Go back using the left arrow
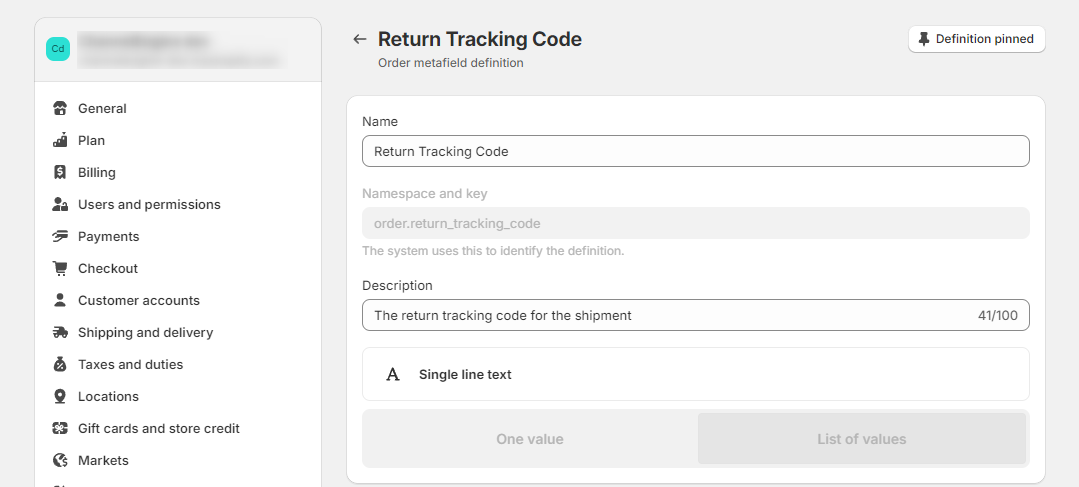The image size is (1079, 487). pyautogui.click(x=360, y=40)
